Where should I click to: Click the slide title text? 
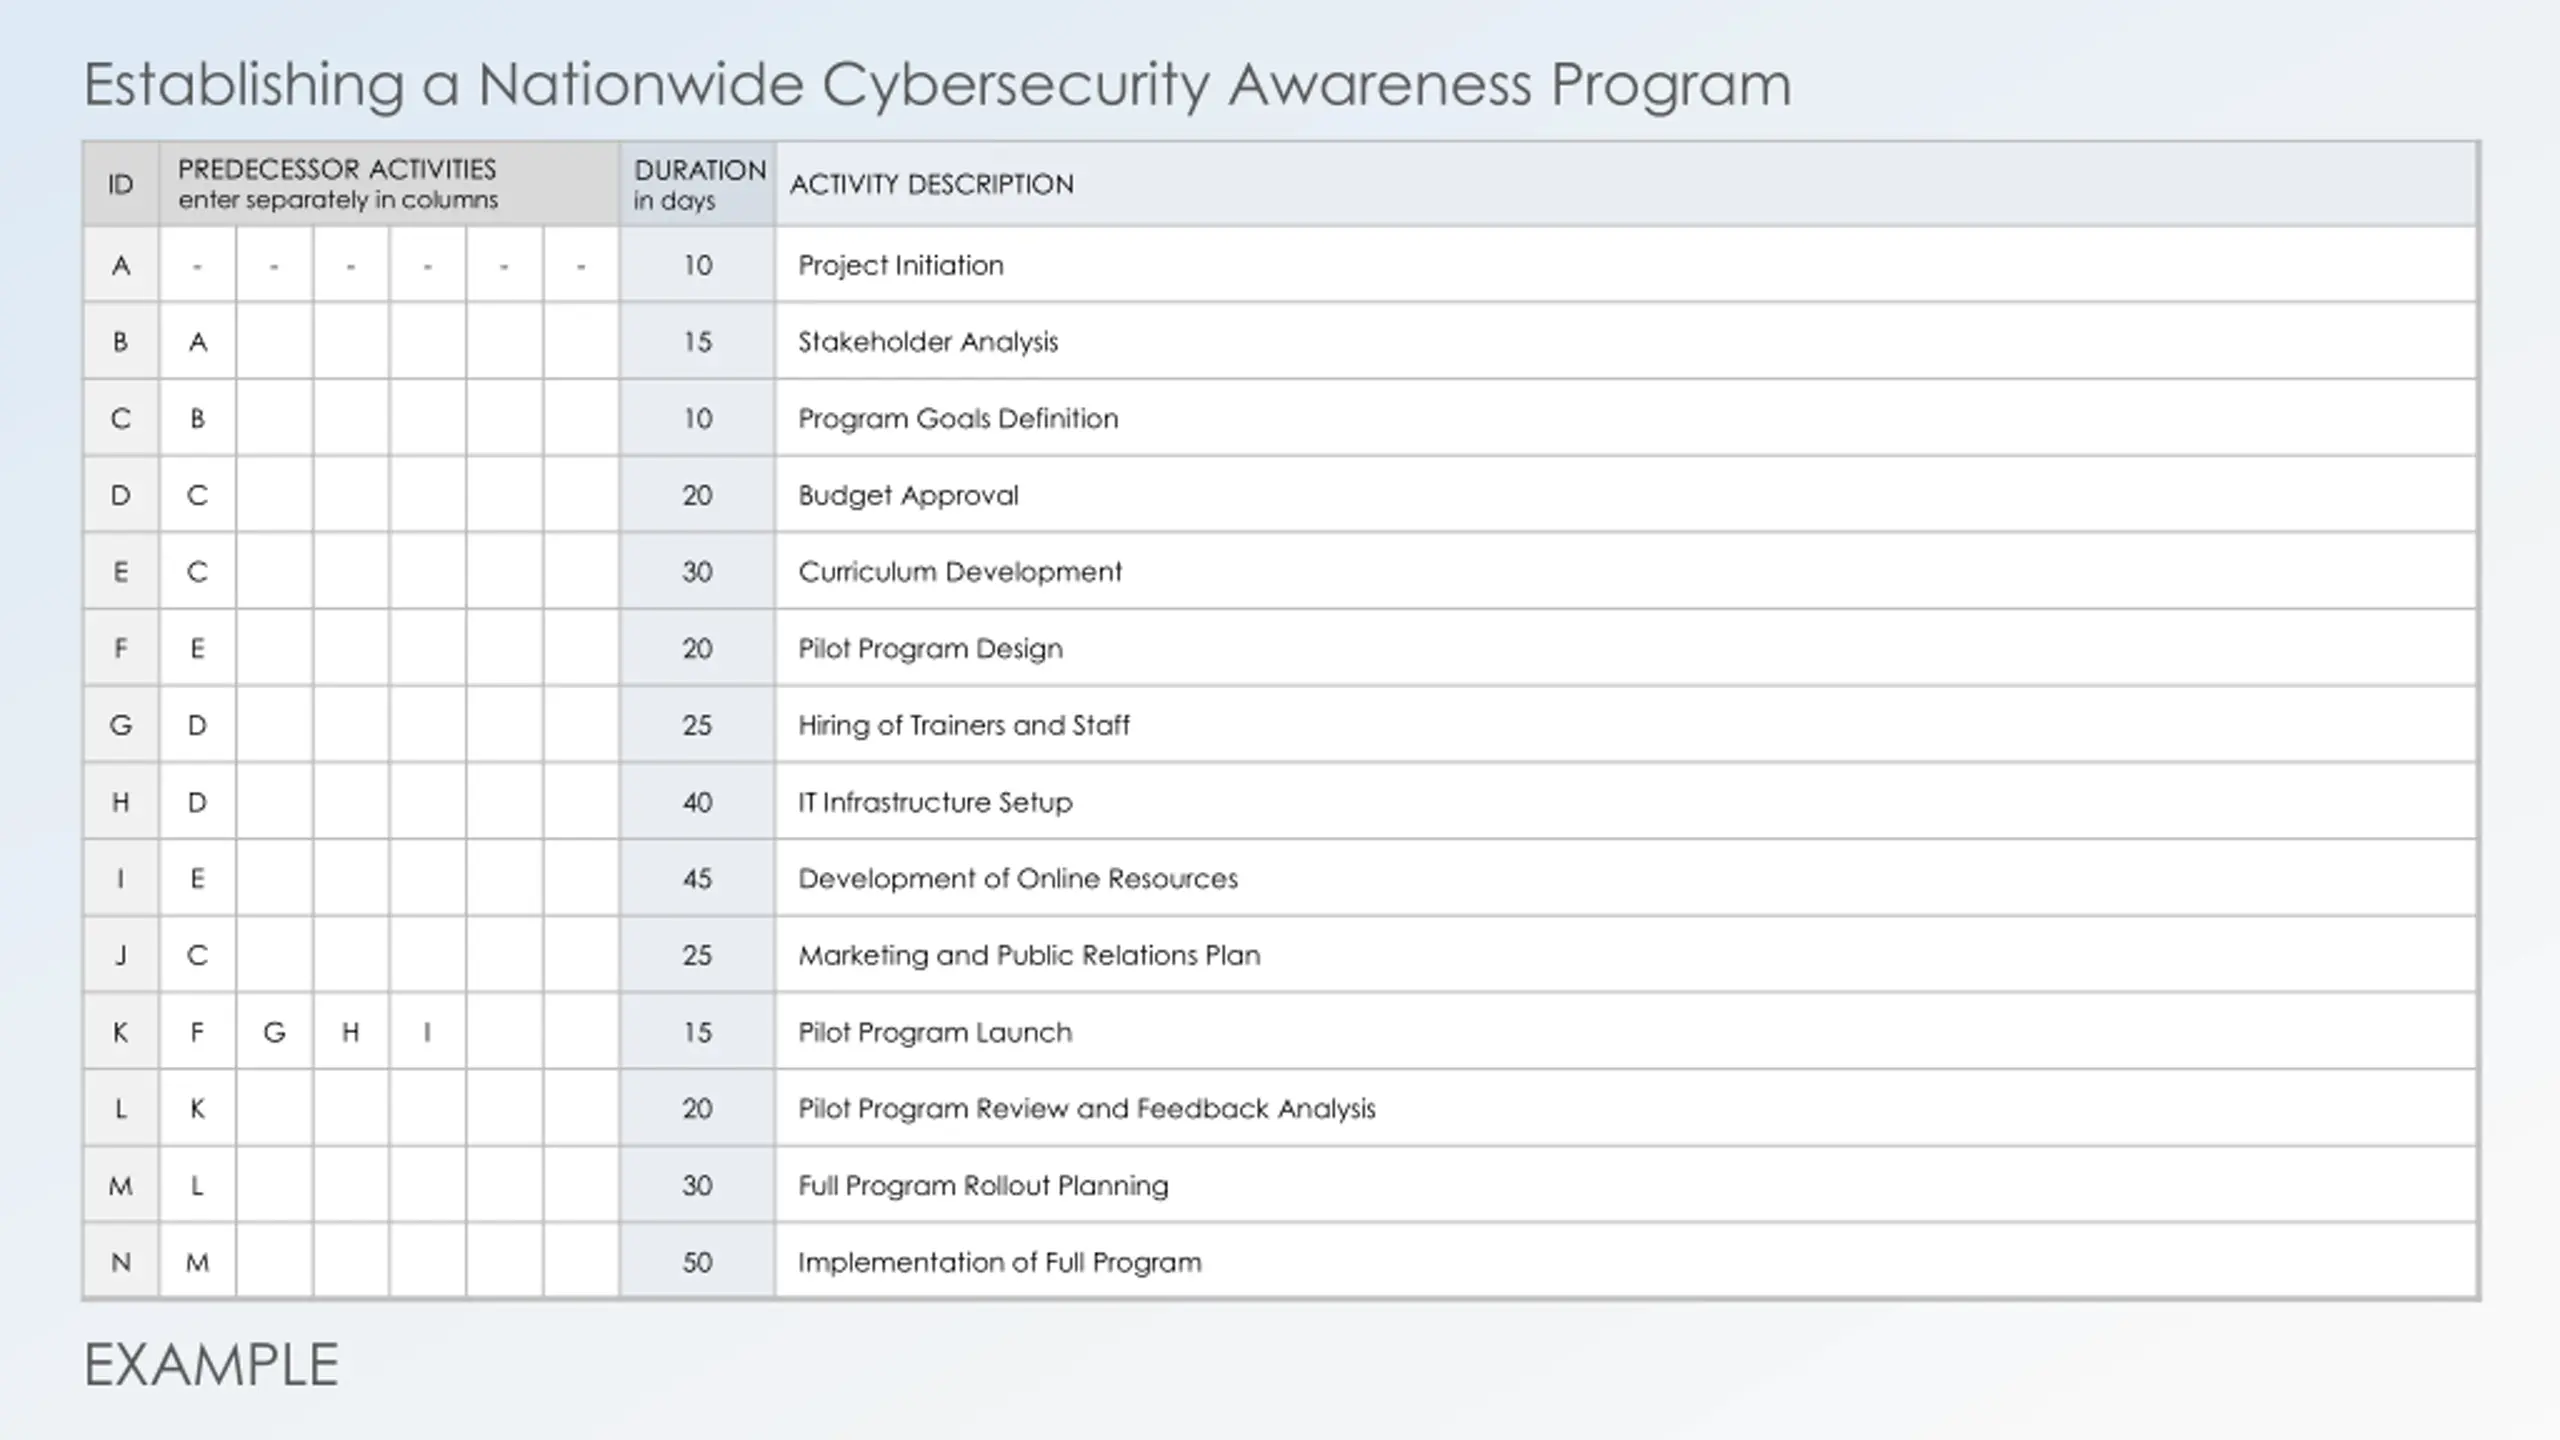click(x=937, y=85)
